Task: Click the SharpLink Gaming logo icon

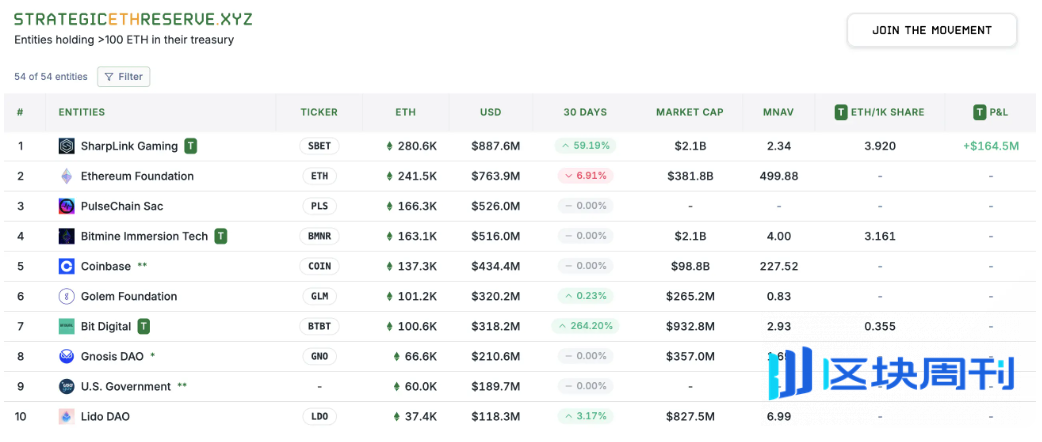Action: tap(67, 146)
